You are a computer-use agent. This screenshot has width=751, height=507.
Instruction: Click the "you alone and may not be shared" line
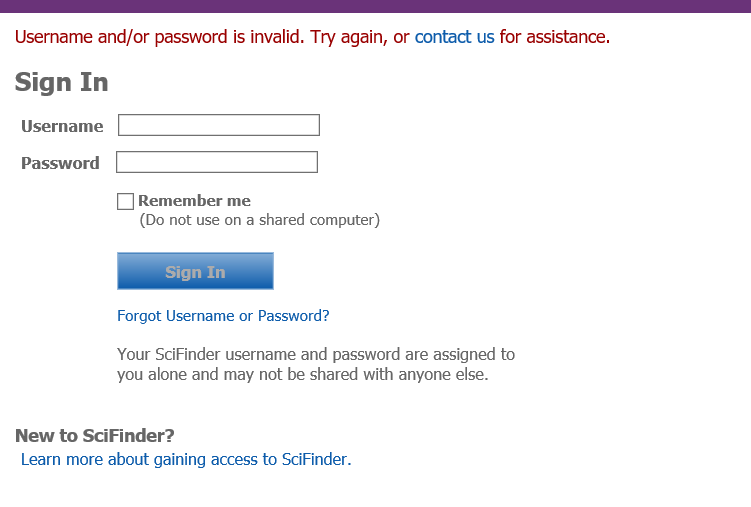click(x=303, y=375)
